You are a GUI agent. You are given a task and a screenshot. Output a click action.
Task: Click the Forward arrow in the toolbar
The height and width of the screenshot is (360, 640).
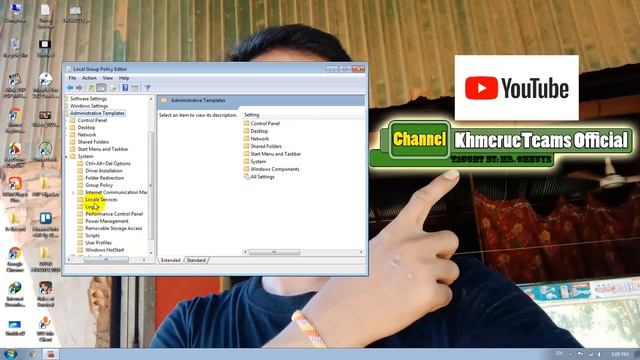point(79,88)
